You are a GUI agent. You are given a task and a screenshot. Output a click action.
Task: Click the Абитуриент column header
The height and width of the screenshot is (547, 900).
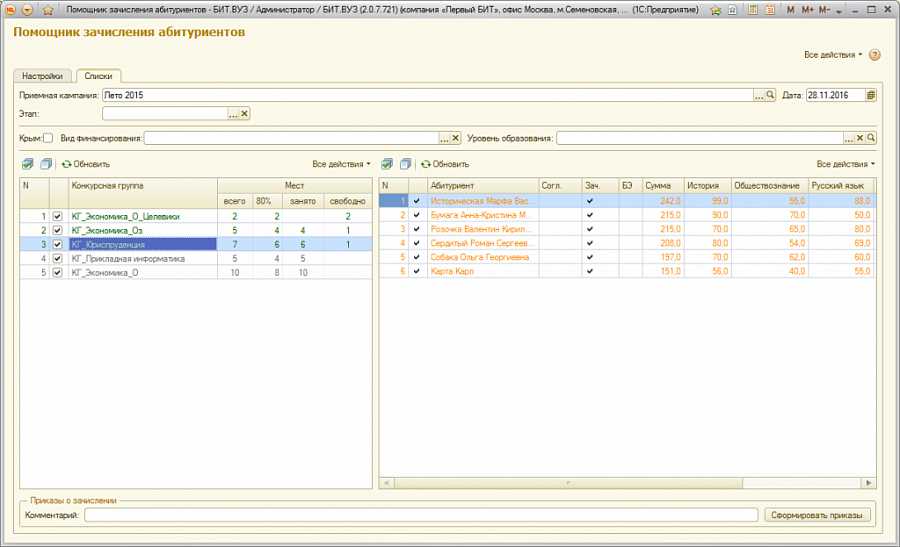coord(483,185)
